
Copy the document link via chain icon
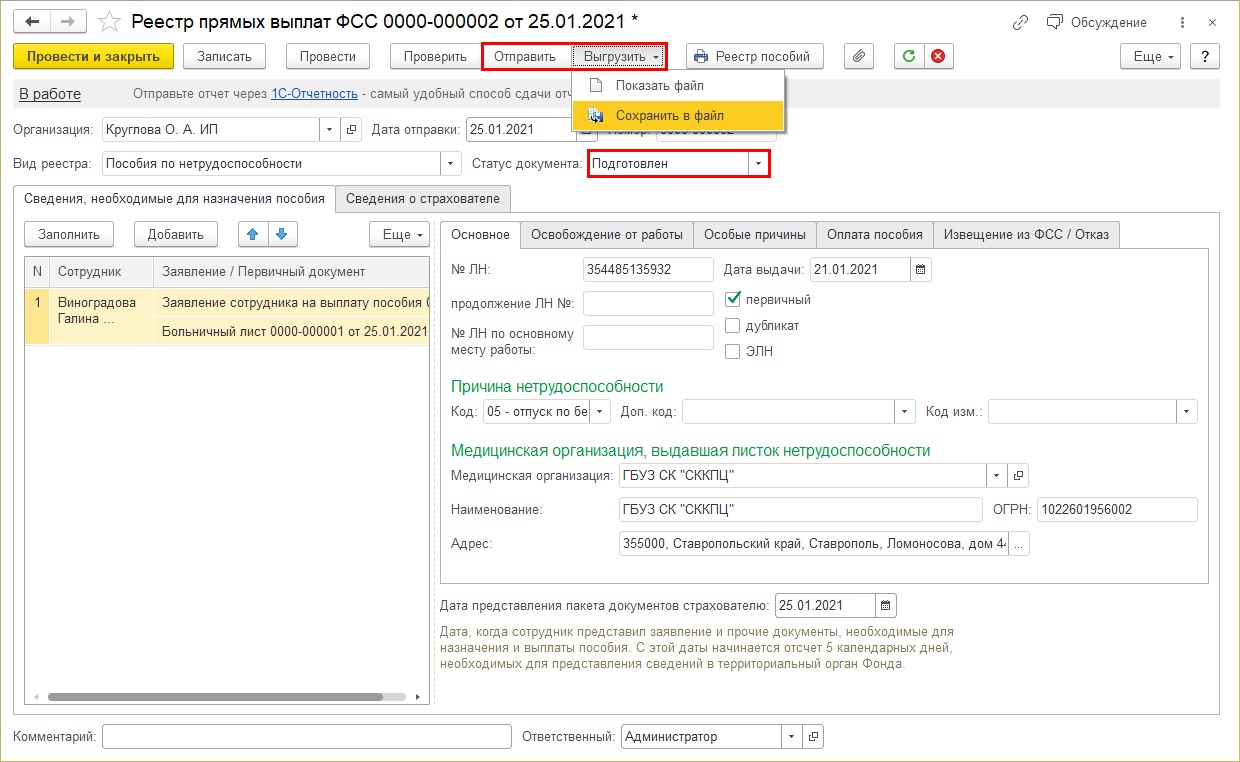(x=1020, y=22)
